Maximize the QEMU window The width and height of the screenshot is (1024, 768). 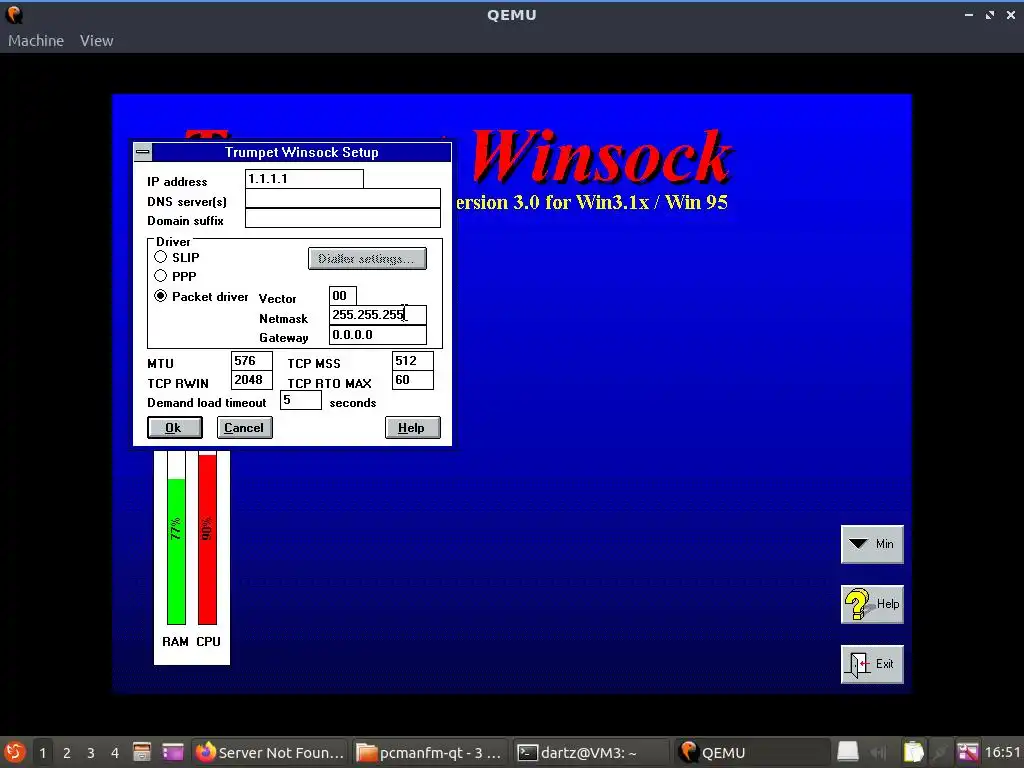pos(990,15)
